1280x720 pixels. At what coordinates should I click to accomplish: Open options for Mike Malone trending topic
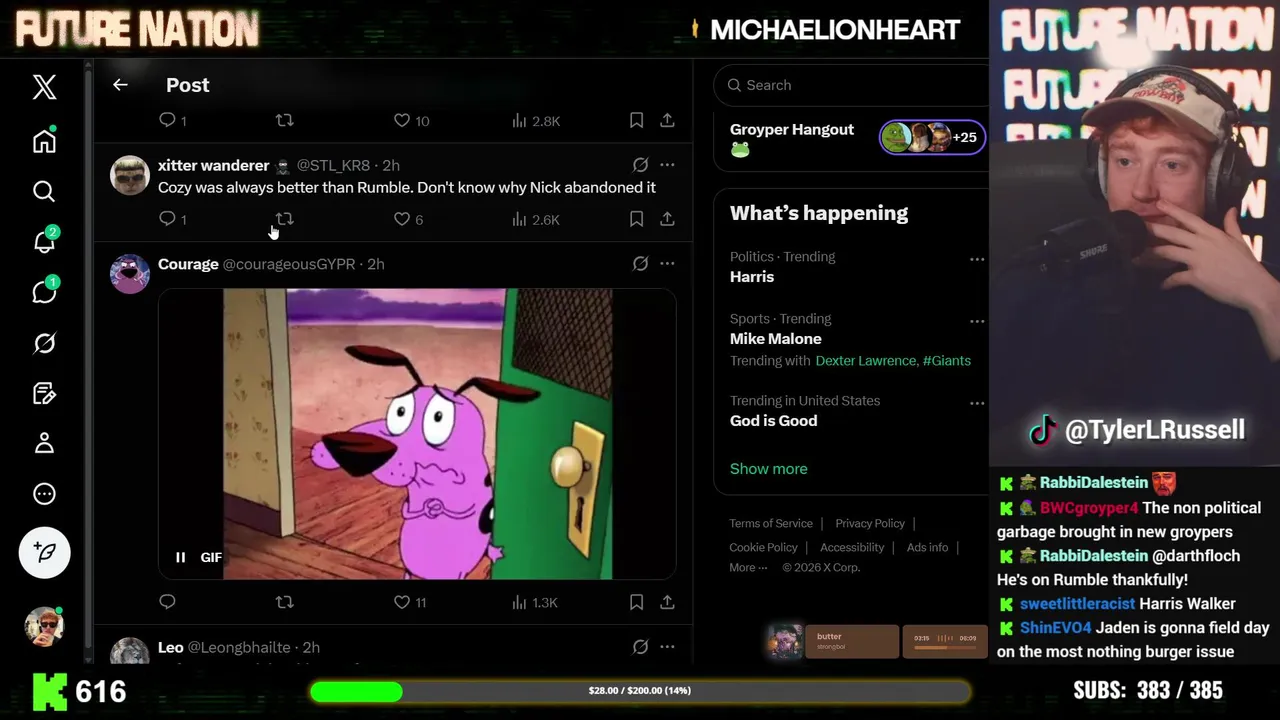tap(977, 321)
